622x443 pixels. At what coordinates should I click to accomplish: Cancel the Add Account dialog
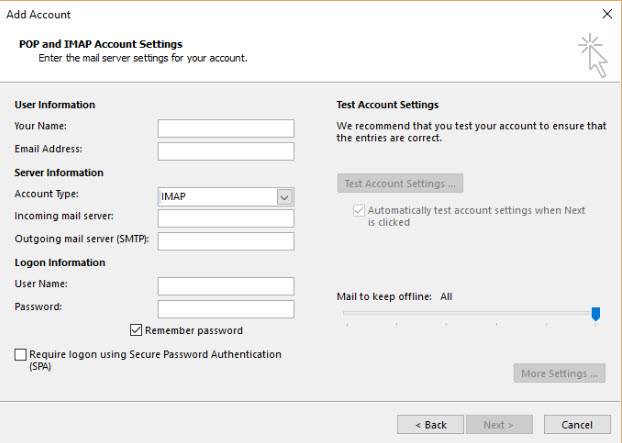pos(577,425)
